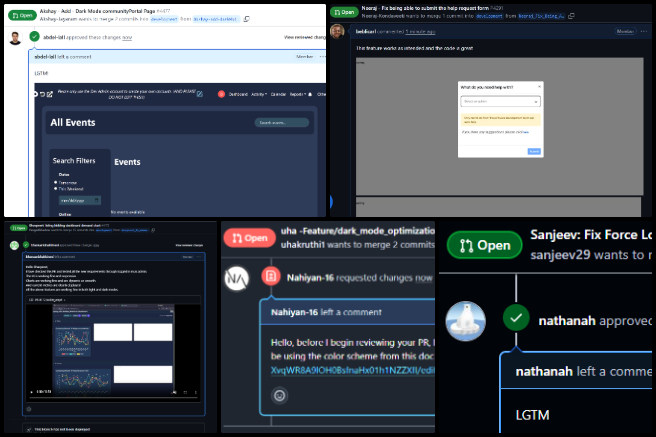Copy the branch name in Neeraj's PR header

click(571, 16)
